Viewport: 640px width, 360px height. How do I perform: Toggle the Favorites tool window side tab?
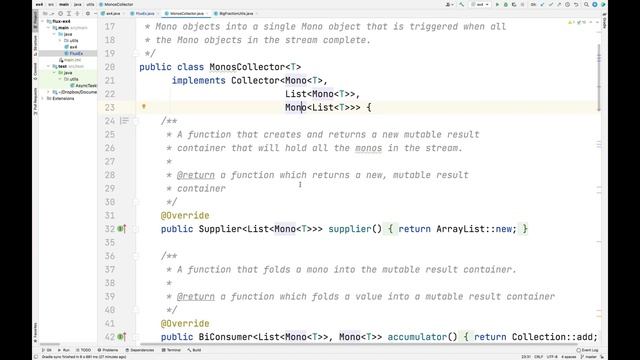point(36,331)
